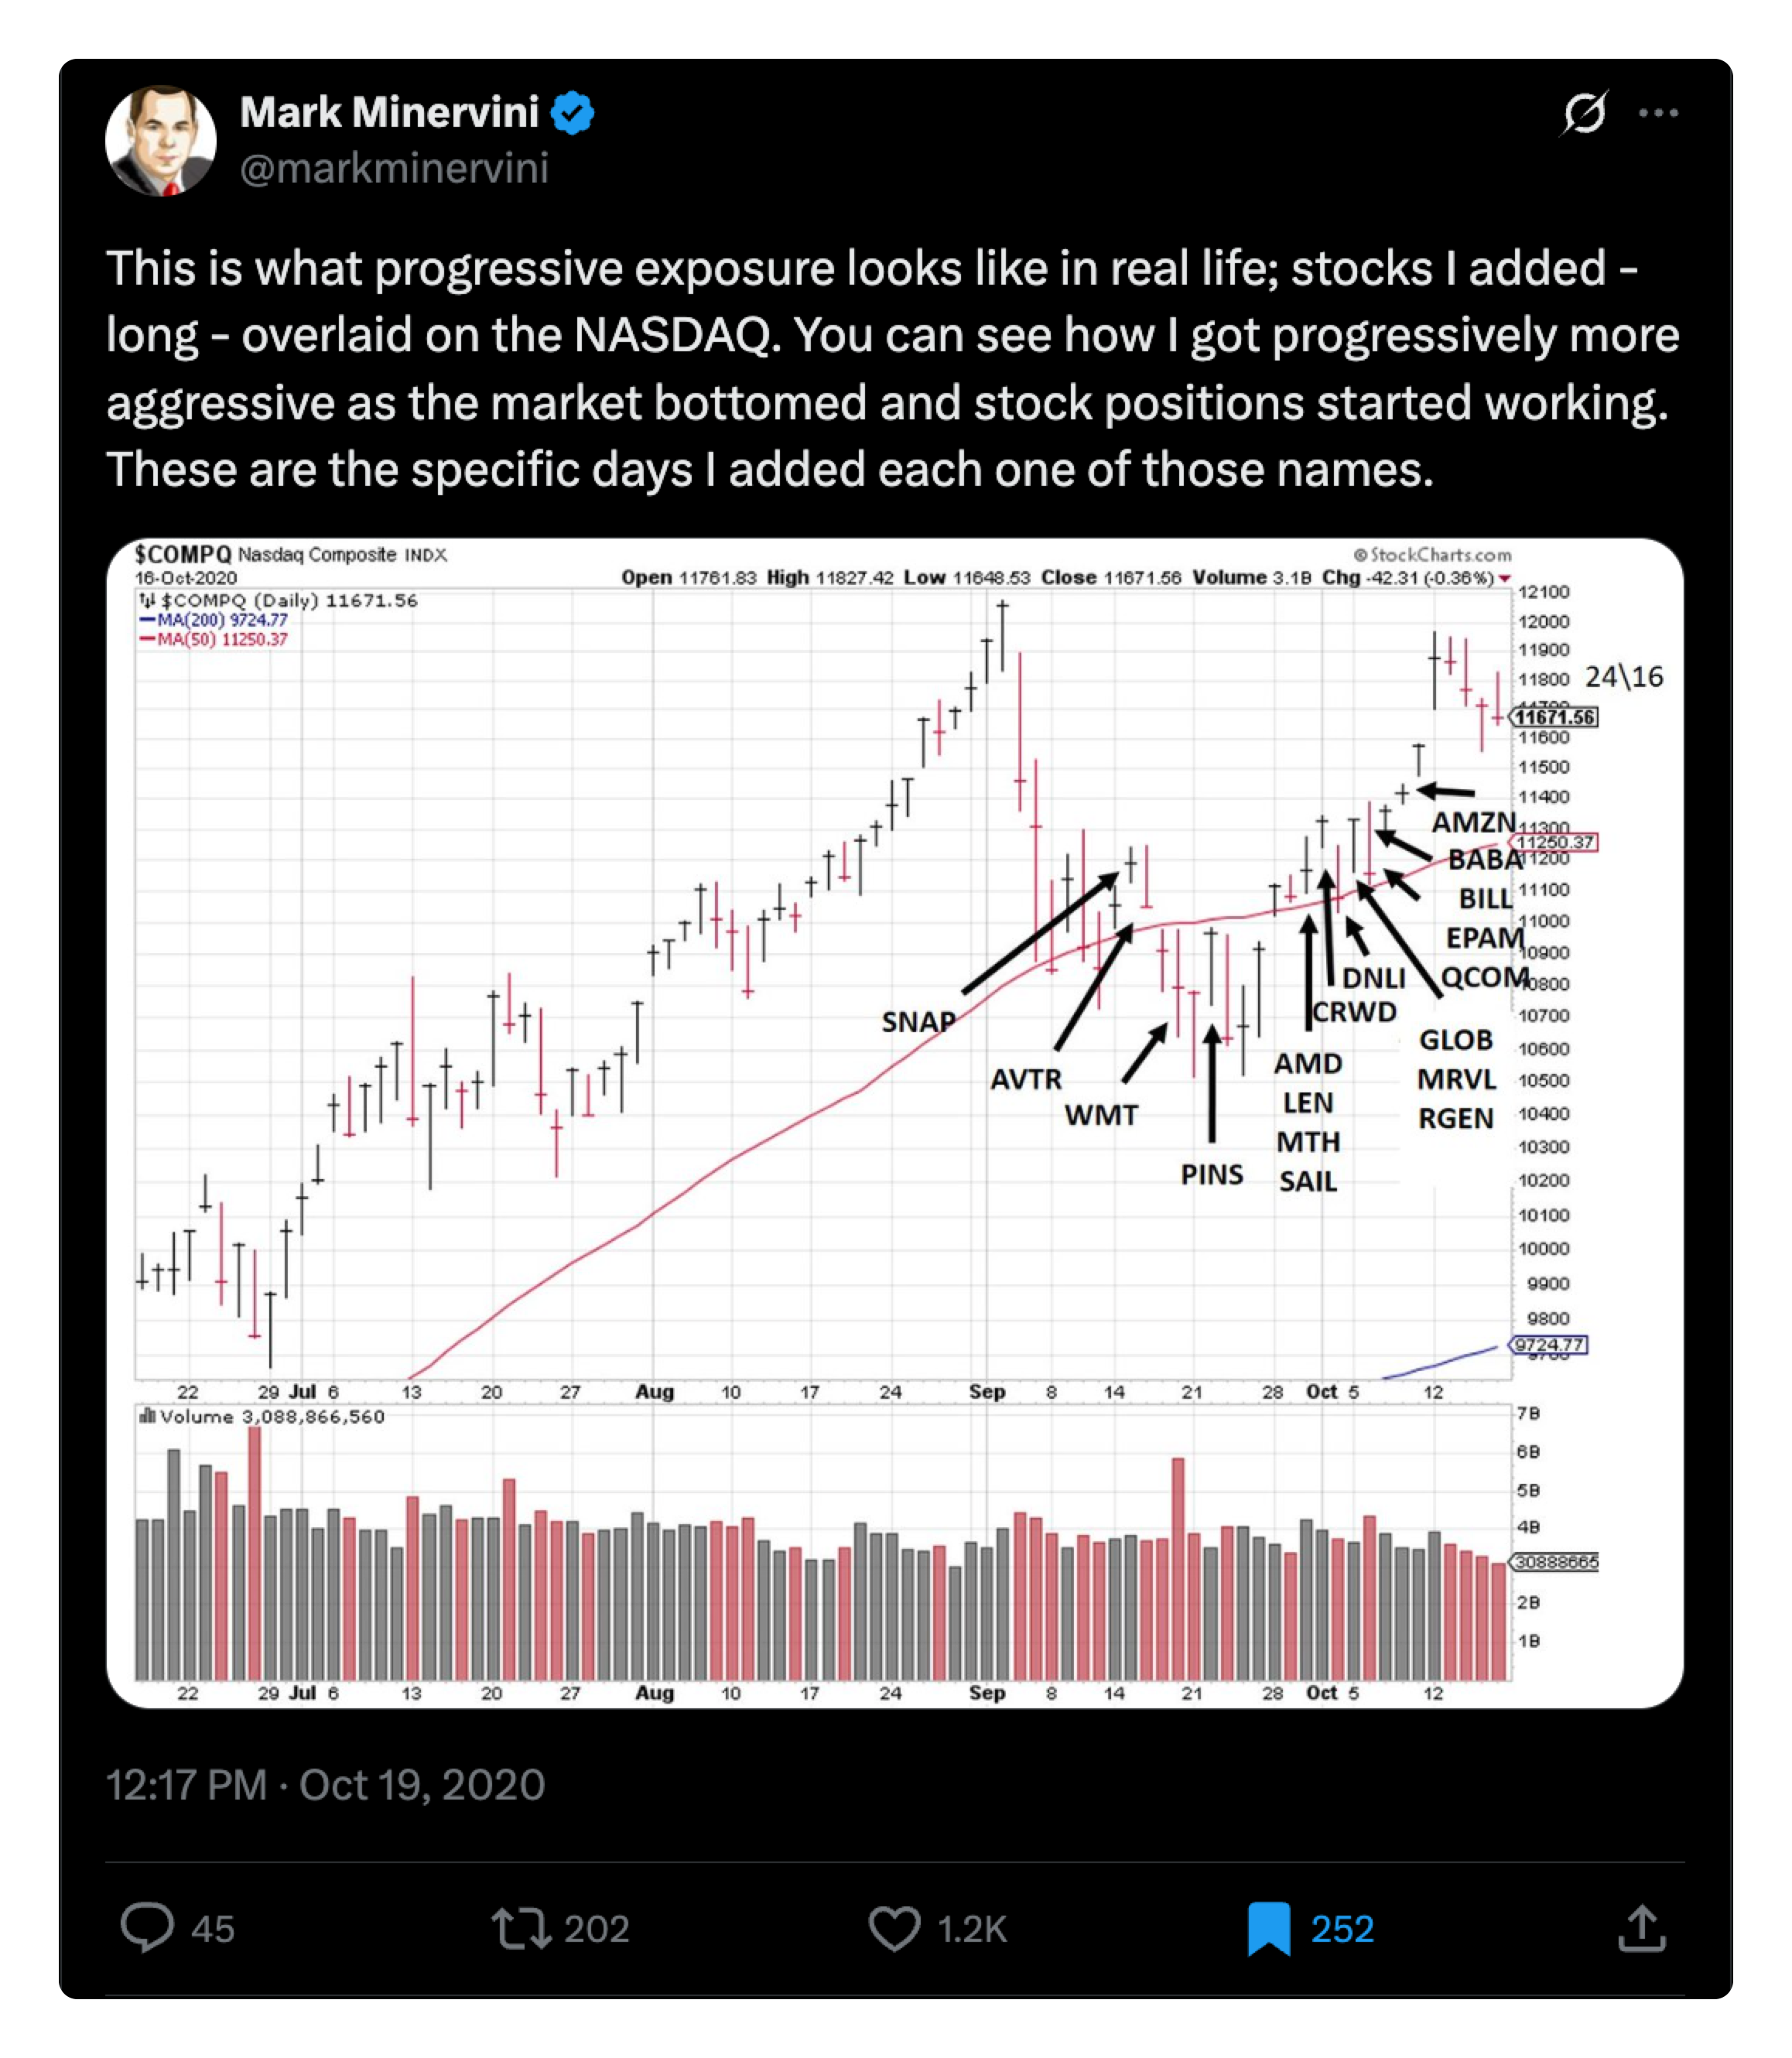Like the post with the heart icon
This screenshot has width=1792, height=2058.
click(894, 1928)
